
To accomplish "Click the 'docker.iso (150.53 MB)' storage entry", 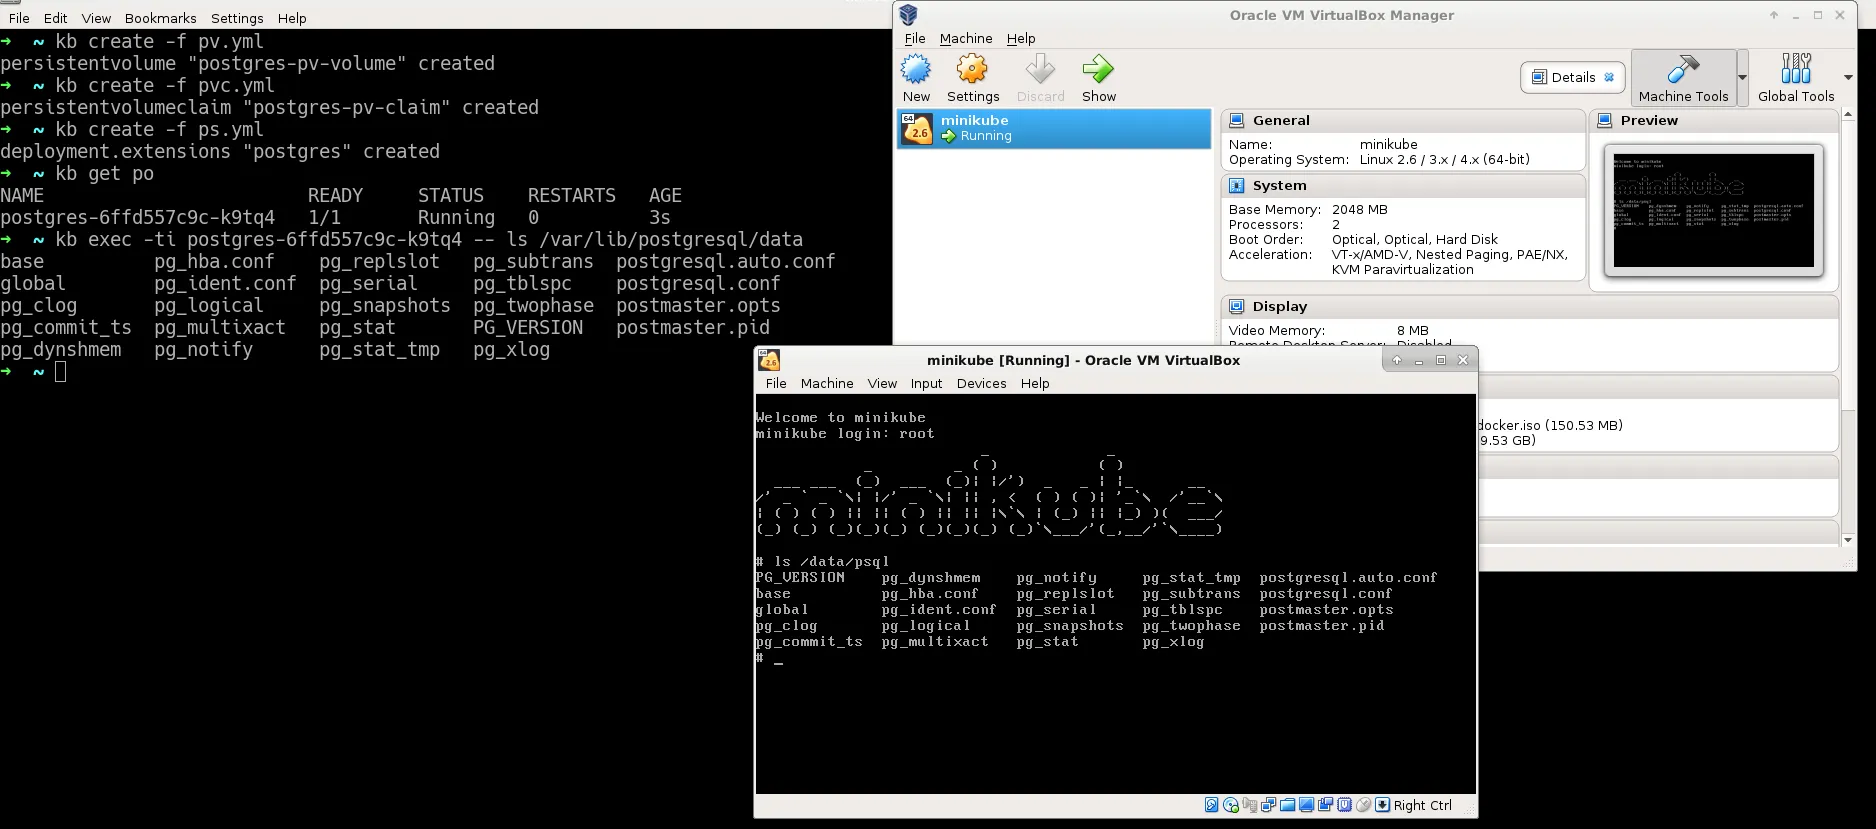I will pyautogui.click(x=1550, y=425).
